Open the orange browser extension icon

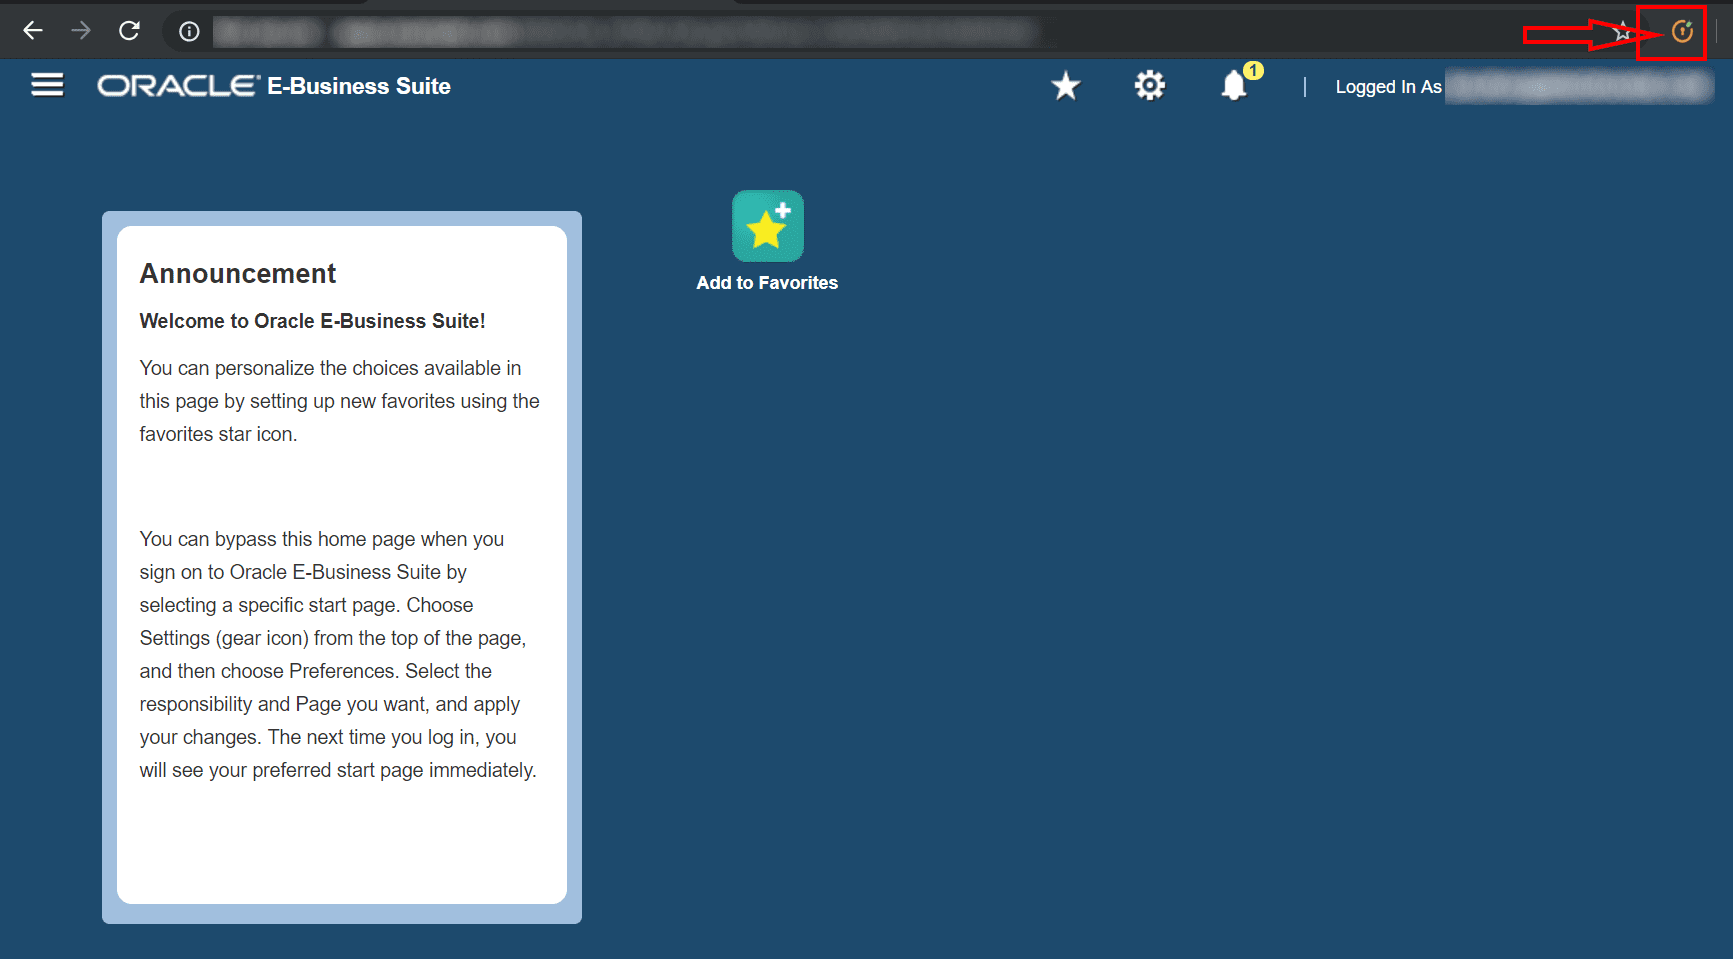pyautogui.click(x=1682, y=32)
